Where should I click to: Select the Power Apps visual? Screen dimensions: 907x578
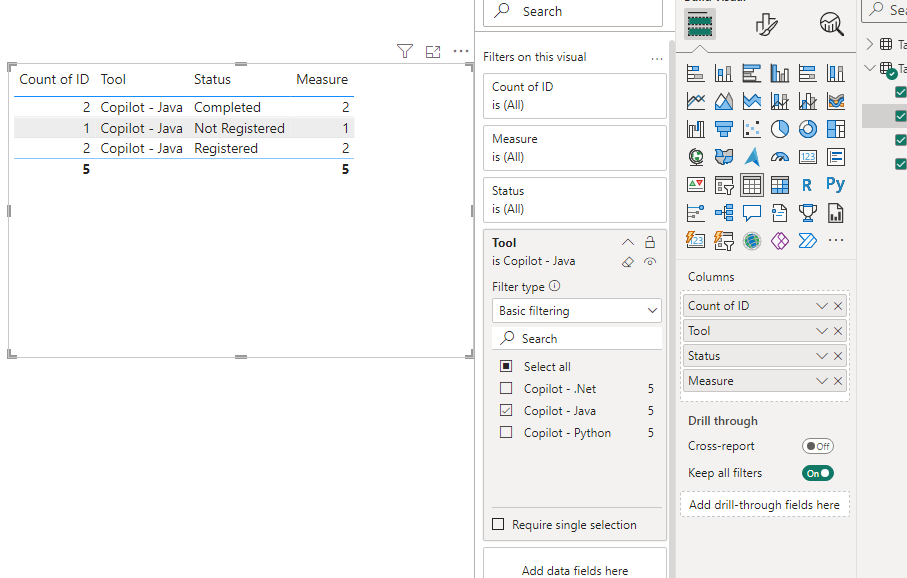point(780,241)
